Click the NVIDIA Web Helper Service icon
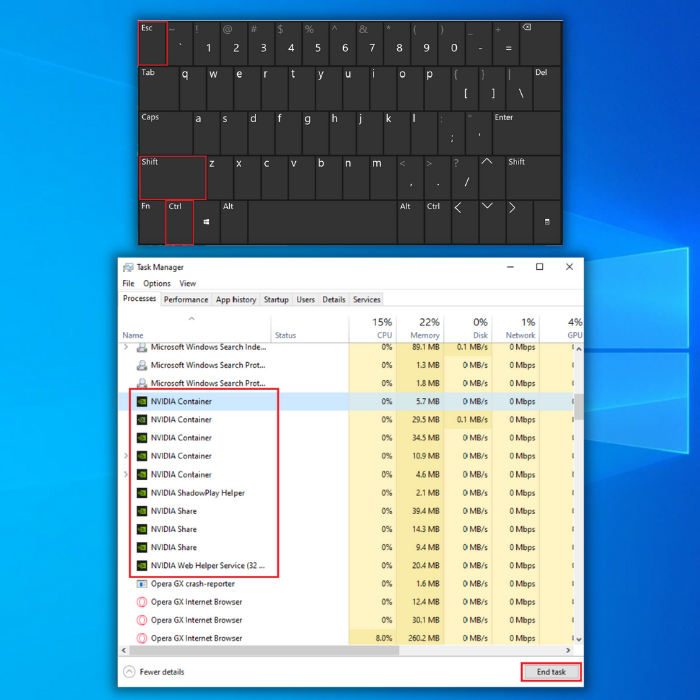The image size is (700, 700). (x=142, y=566)
